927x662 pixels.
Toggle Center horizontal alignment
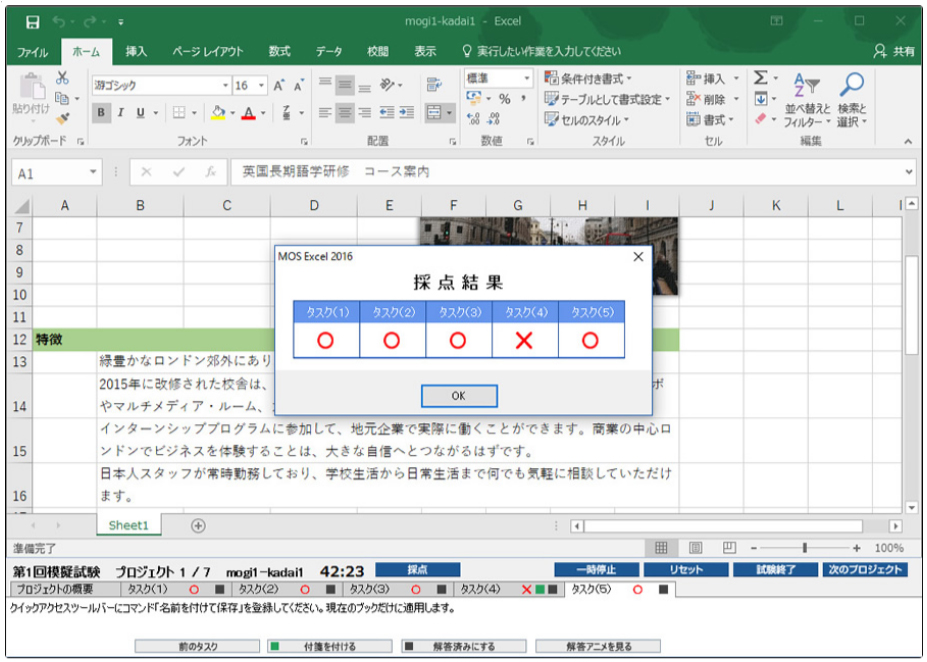(345, 112)
